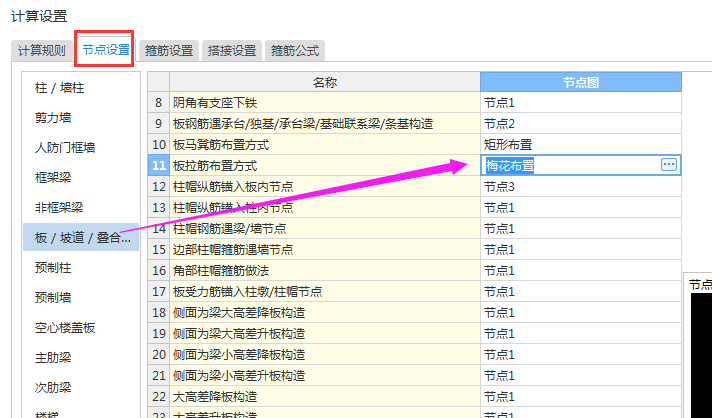Select row 侧面为梁小高差升板构造
Viewport: 712px width, 418px height.
pos(325,375)
